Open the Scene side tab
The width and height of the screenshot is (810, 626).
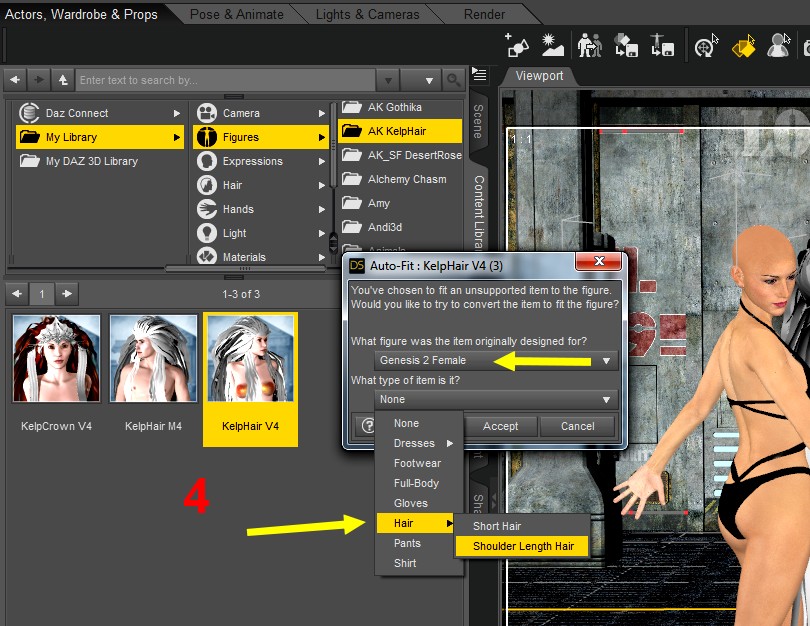[478, 121]
